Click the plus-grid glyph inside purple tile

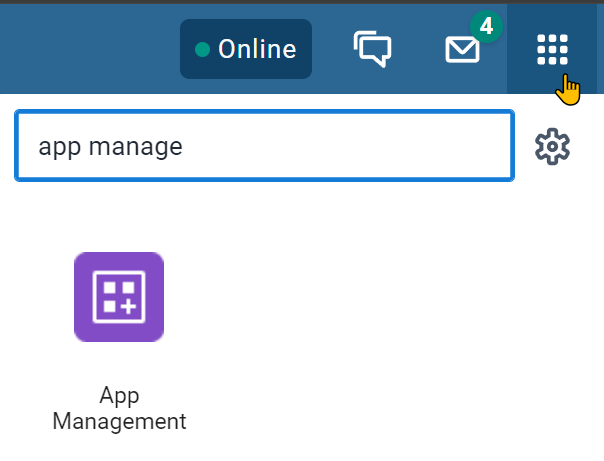119,297
